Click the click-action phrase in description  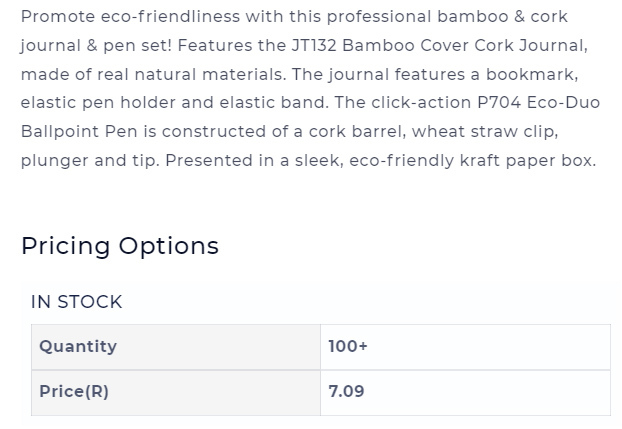click(x=421, y=103)
